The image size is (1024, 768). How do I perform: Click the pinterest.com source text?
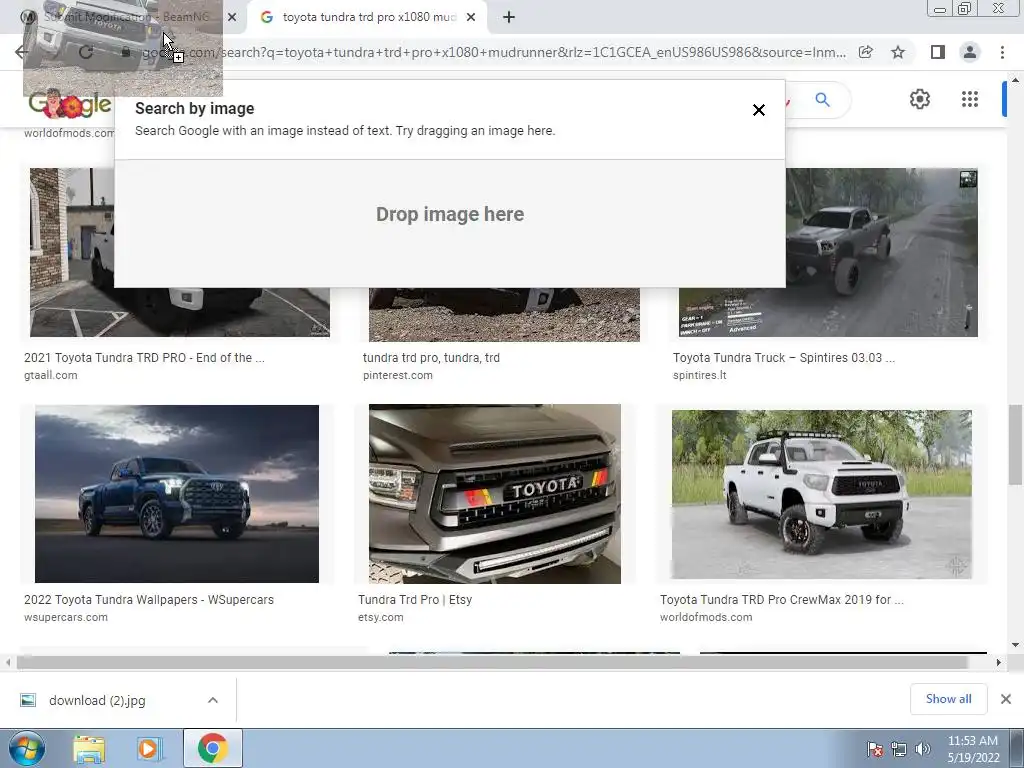click(398, 376)
